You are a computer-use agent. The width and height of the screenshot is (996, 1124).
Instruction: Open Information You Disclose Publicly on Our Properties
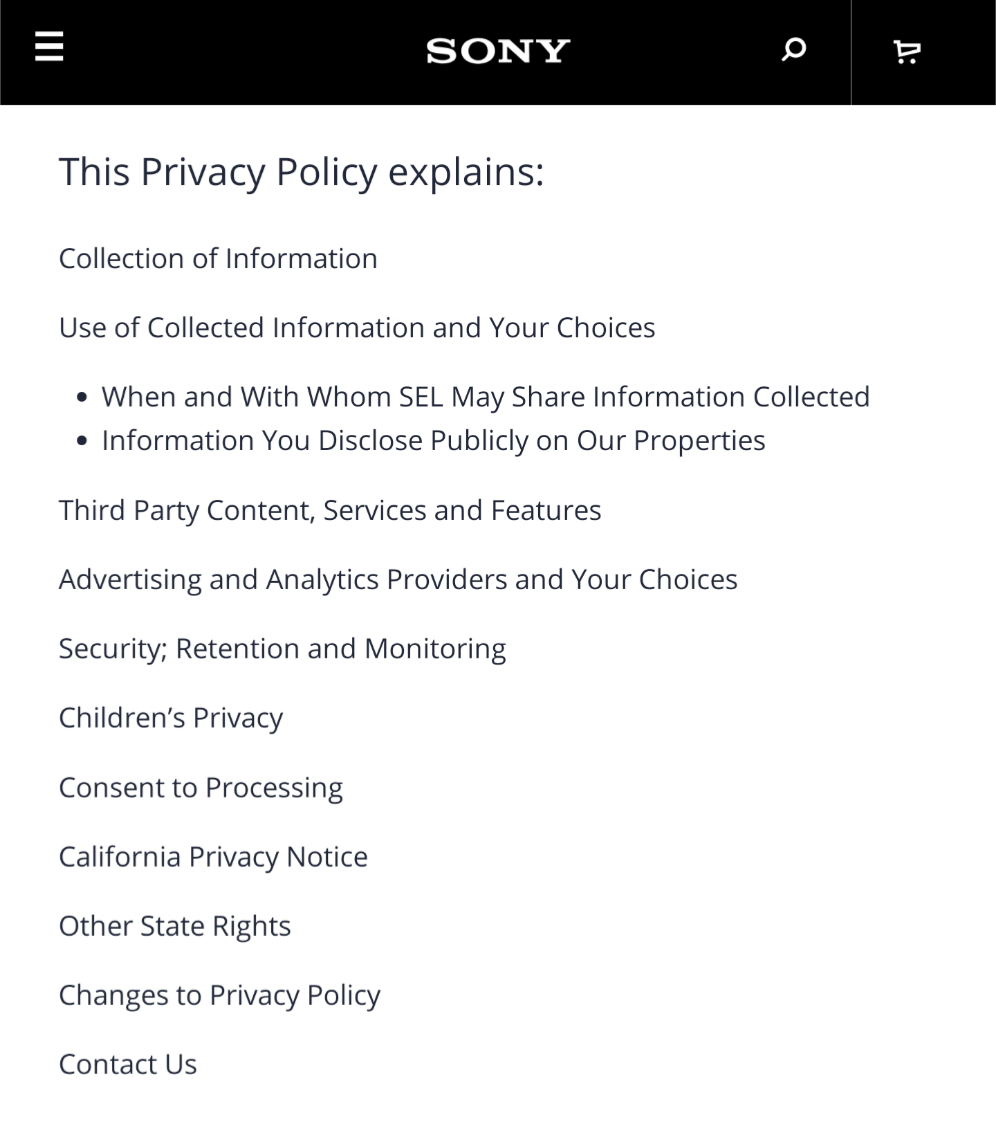click(433, 441)
